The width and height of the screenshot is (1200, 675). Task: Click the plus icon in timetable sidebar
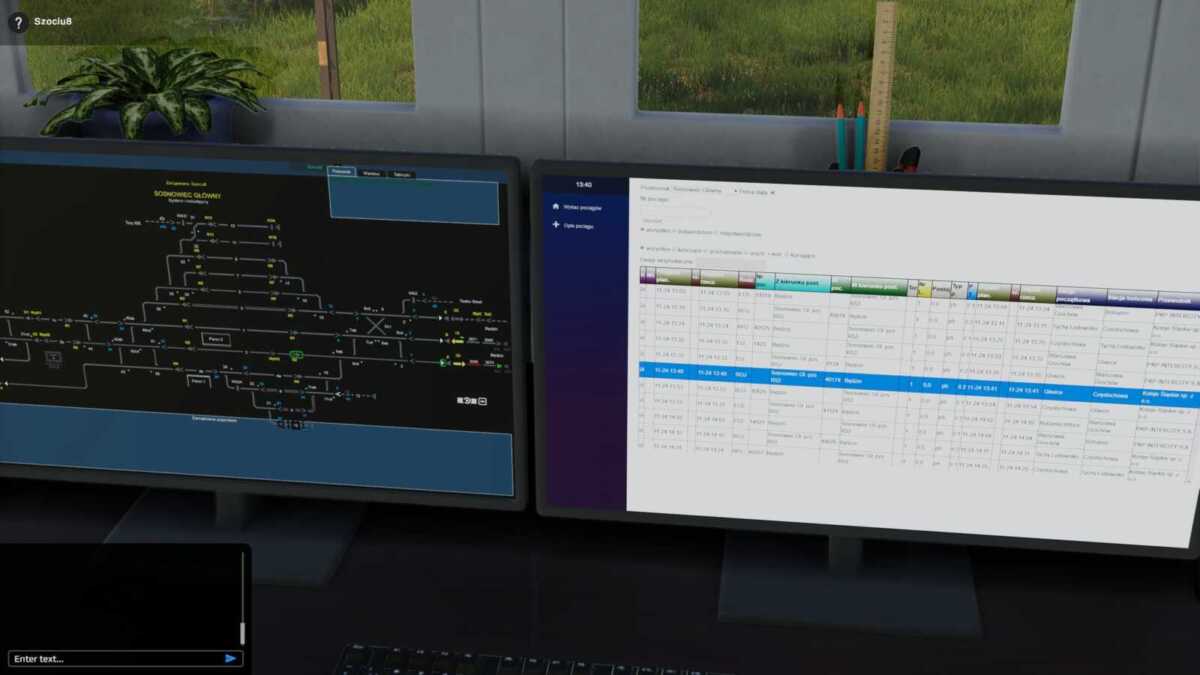click(556, 226)
